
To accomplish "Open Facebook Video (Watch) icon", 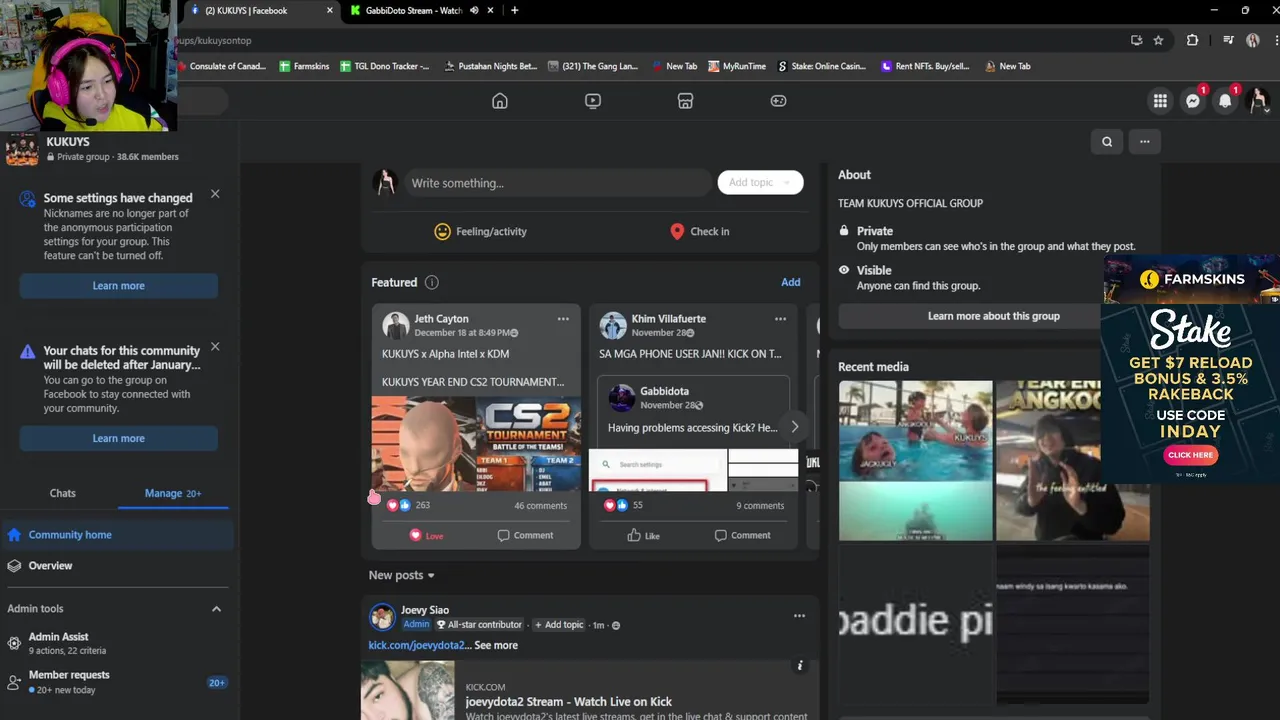I will (x=593, y=101).
